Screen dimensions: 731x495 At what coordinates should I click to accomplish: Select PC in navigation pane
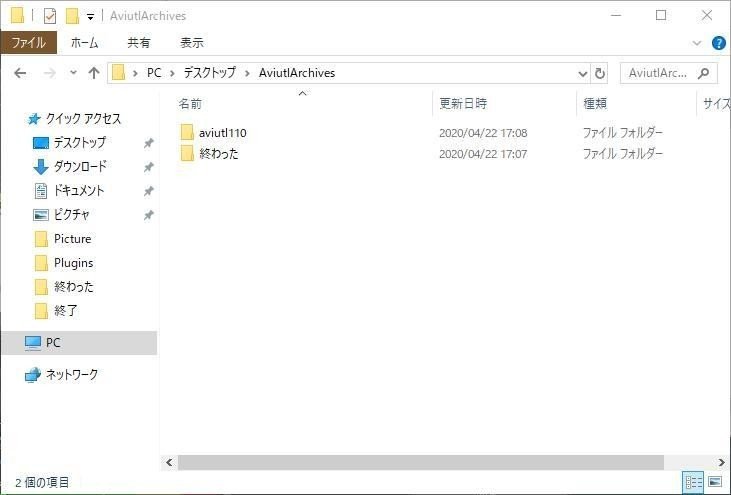(x=79, y=343)
